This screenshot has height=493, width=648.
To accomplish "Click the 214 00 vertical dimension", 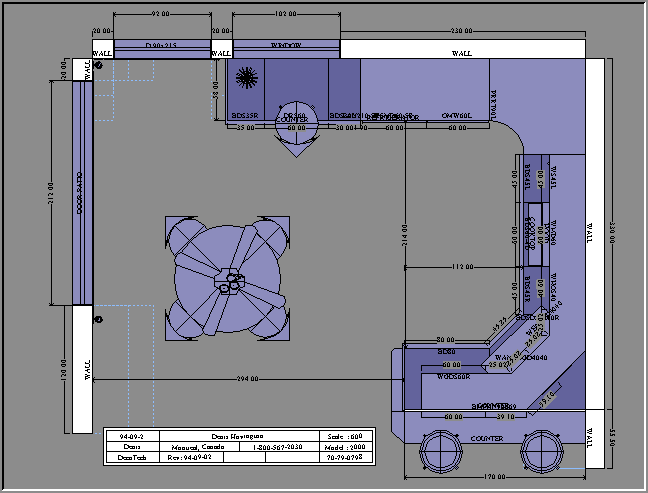I will coord(405,235).
